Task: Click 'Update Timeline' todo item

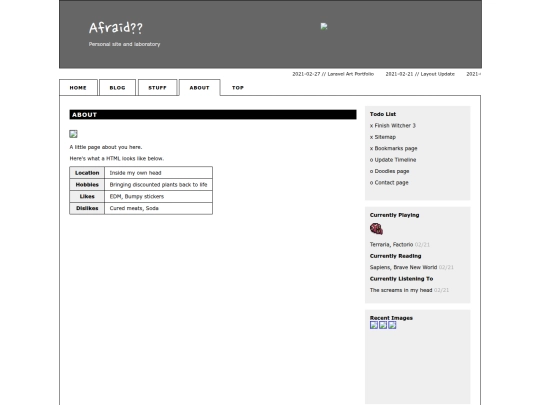Action: (x=393, y=160)
